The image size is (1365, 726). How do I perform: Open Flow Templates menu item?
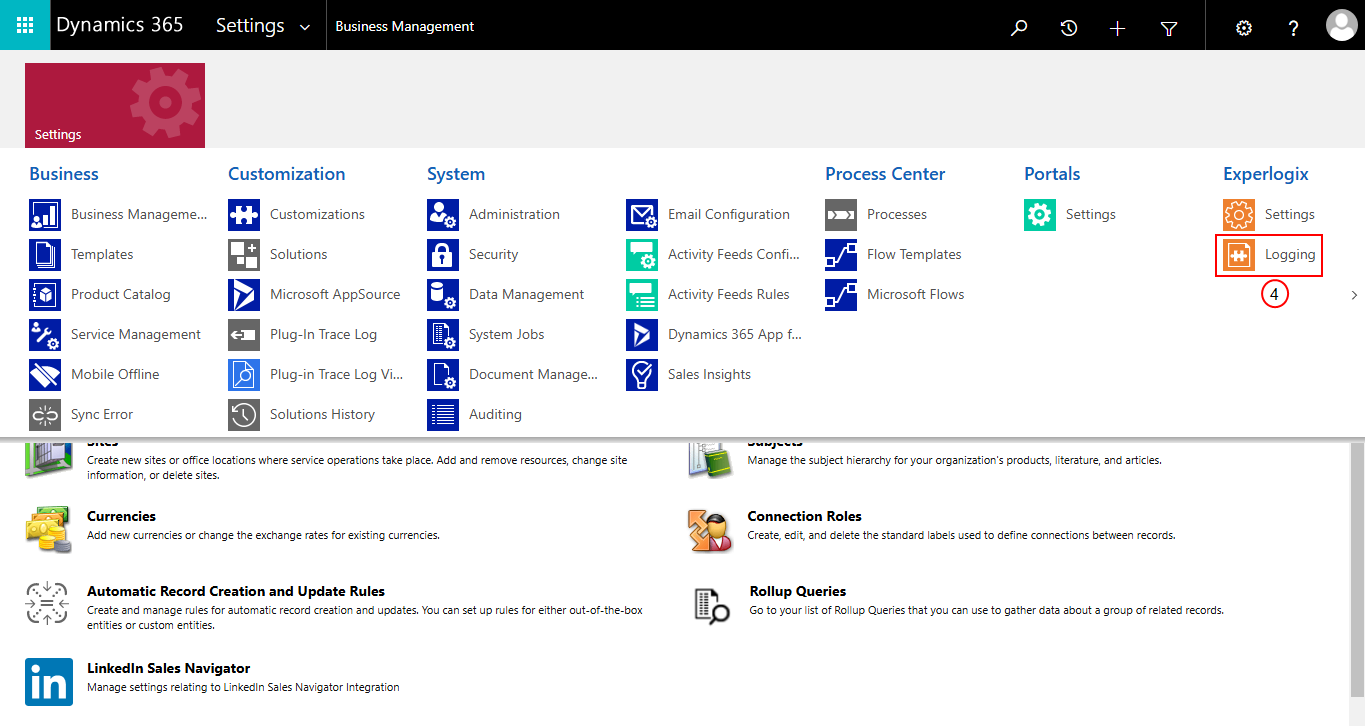(914, 254)
